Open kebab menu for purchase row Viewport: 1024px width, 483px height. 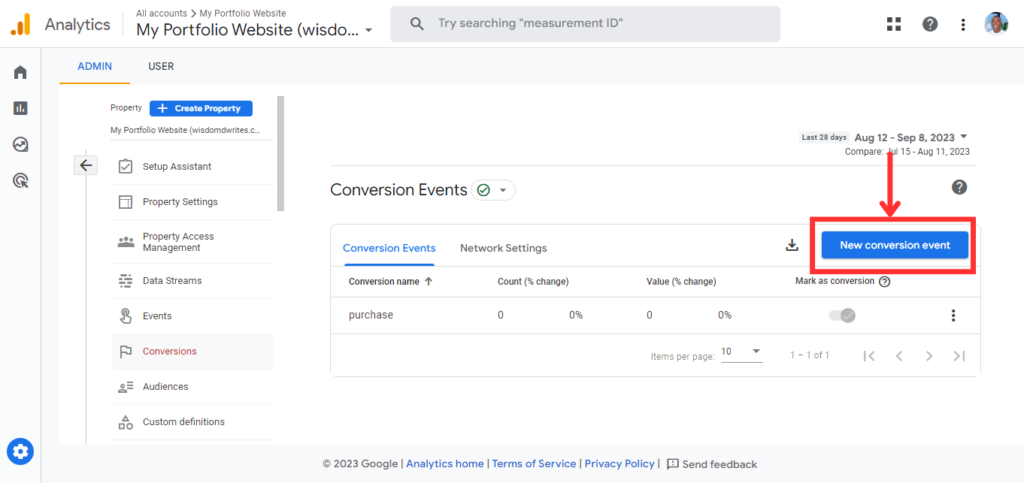click(x=953, y=316)
